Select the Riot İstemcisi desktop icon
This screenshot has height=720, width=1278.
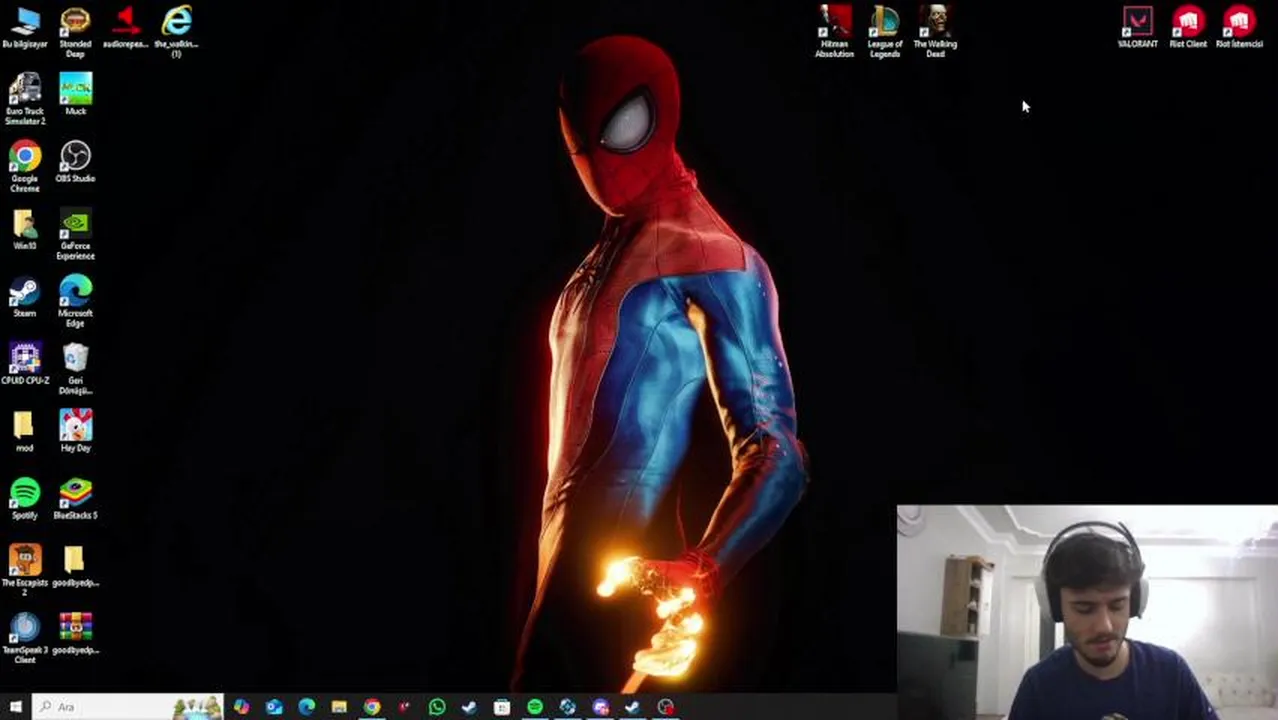pyautogui.click(x=1239, y=27)
